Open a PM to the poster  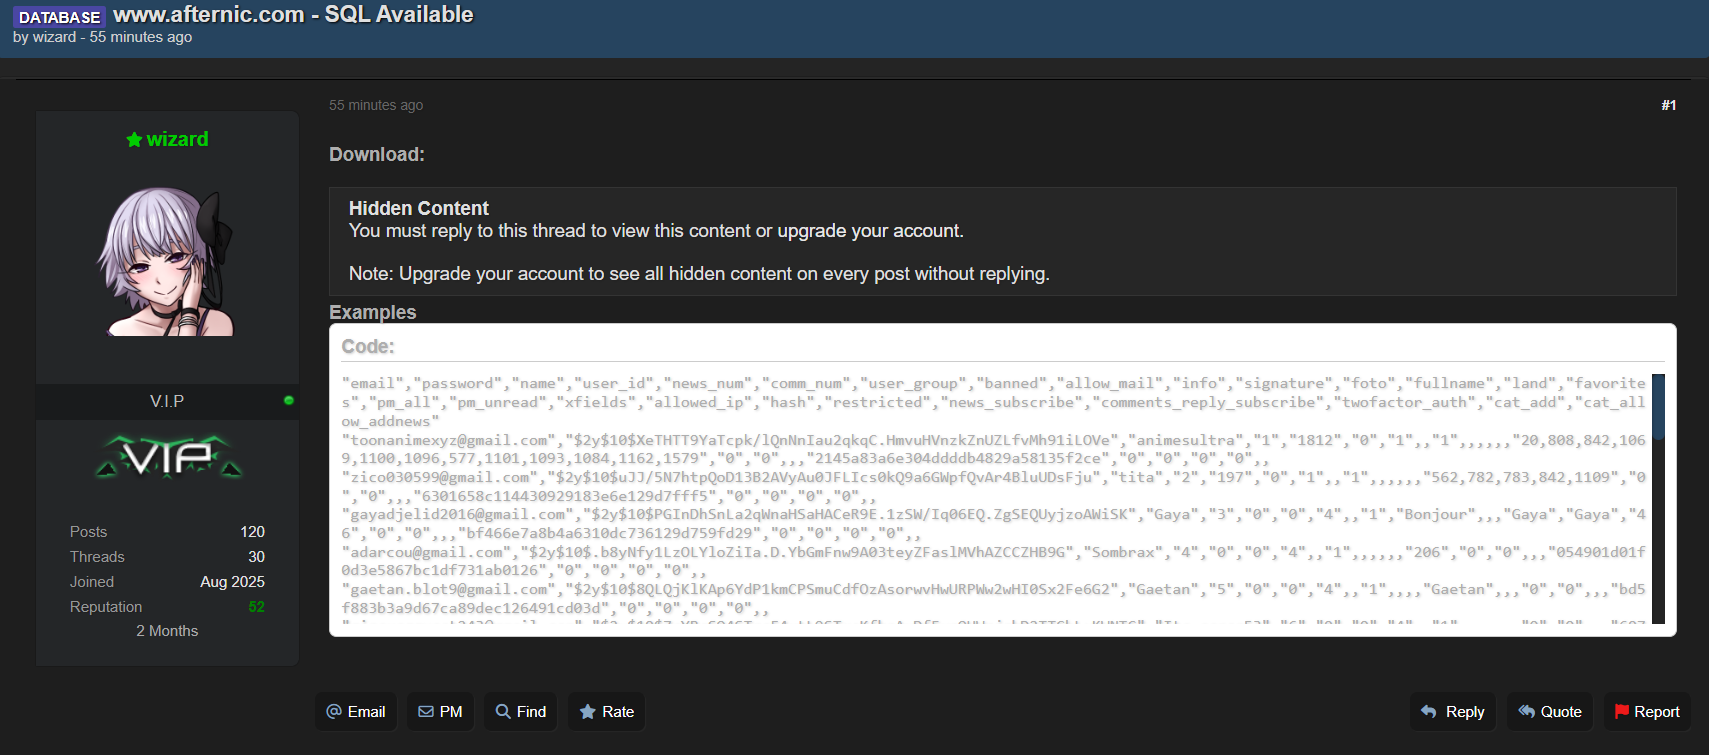point(440,712)
